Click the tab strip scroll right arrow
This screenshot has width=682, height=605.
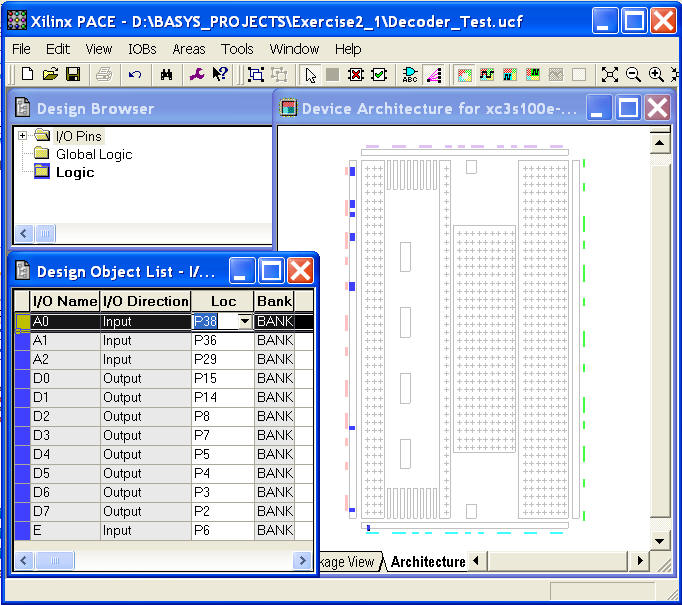click(639, 561)
